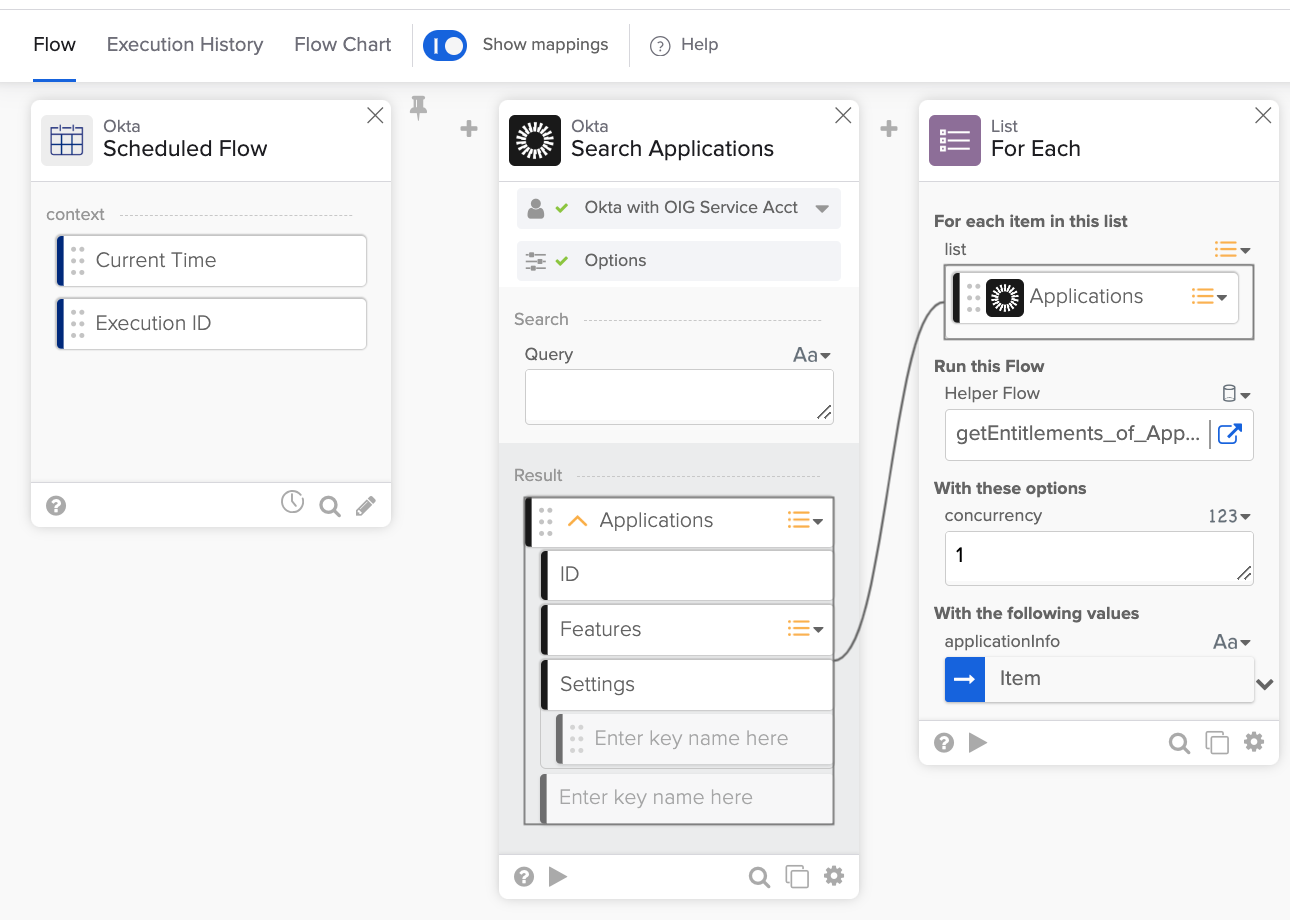The image size is (1290, 920).
Task: Open the concurrency 123 type dropdown
Action: (1230, 517)
